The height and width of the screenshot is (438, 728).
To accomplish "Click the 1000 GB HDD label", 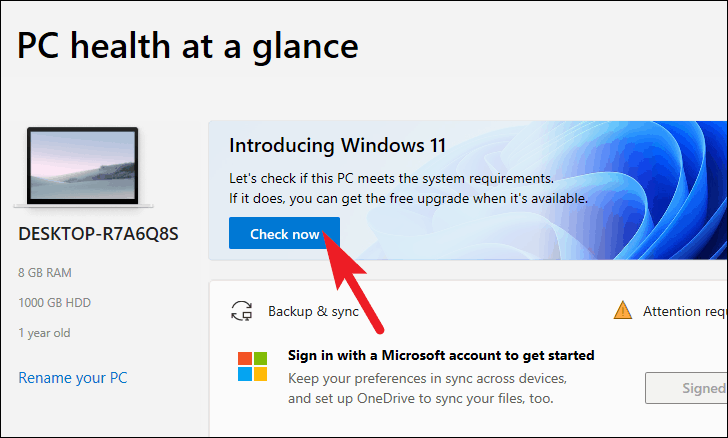I will tap(54, 303).
